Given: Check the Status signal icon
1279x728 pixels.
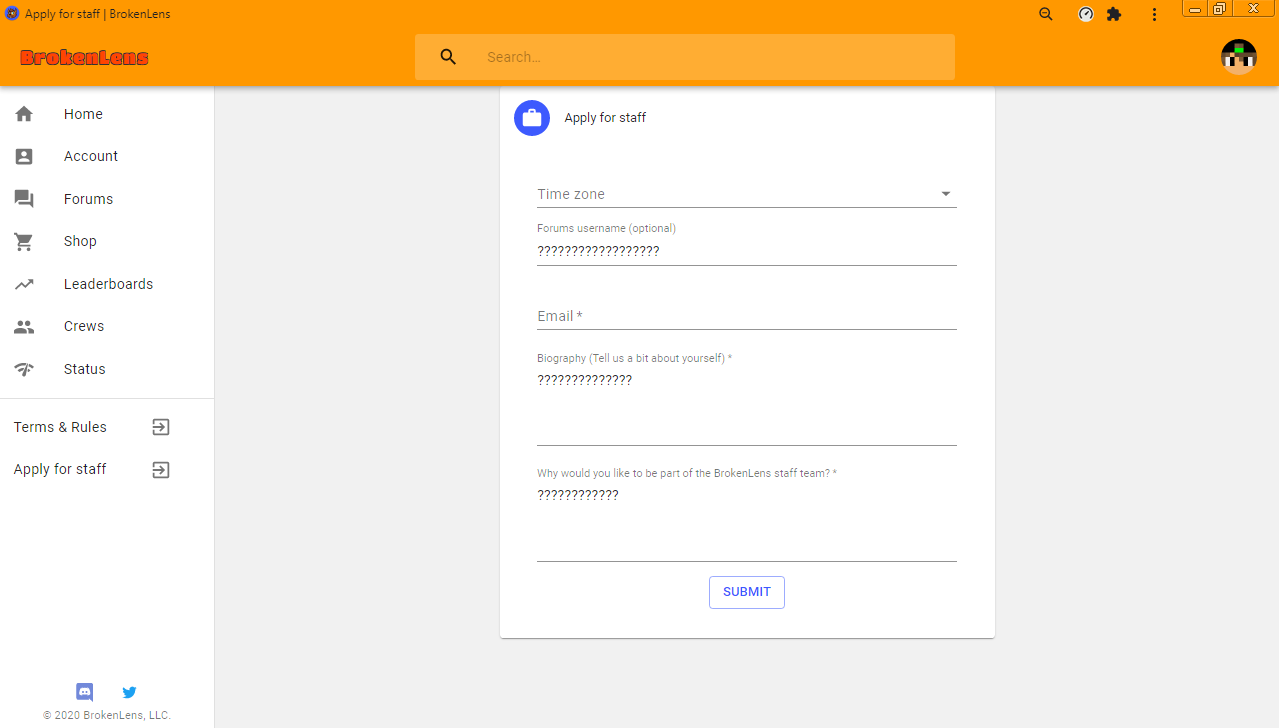Looking at the screenshot, I should pos(24,369).
